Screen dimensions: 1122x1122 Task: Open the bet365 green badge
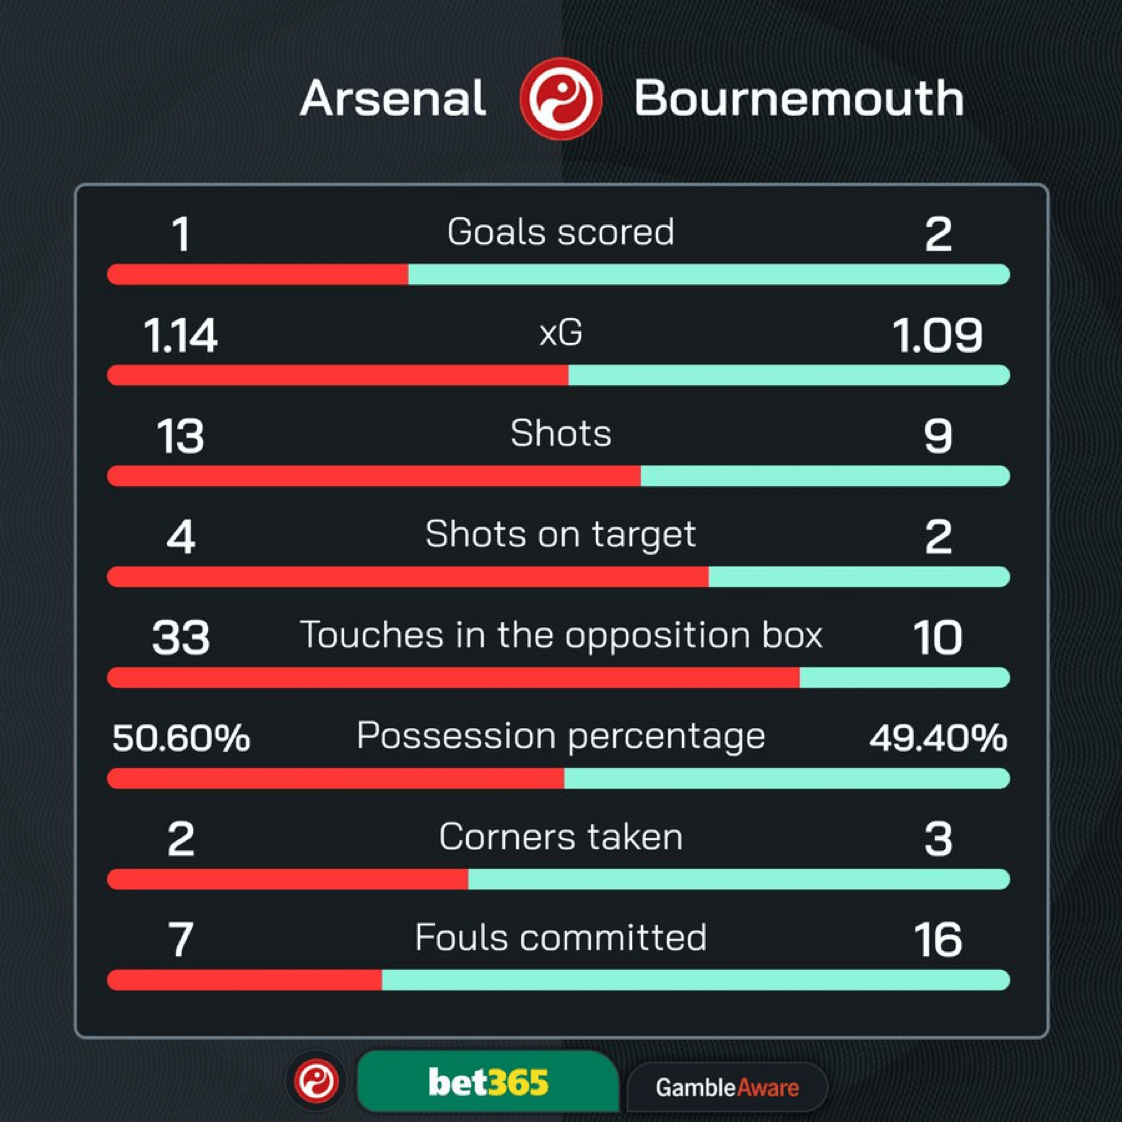coord(487,1080)
